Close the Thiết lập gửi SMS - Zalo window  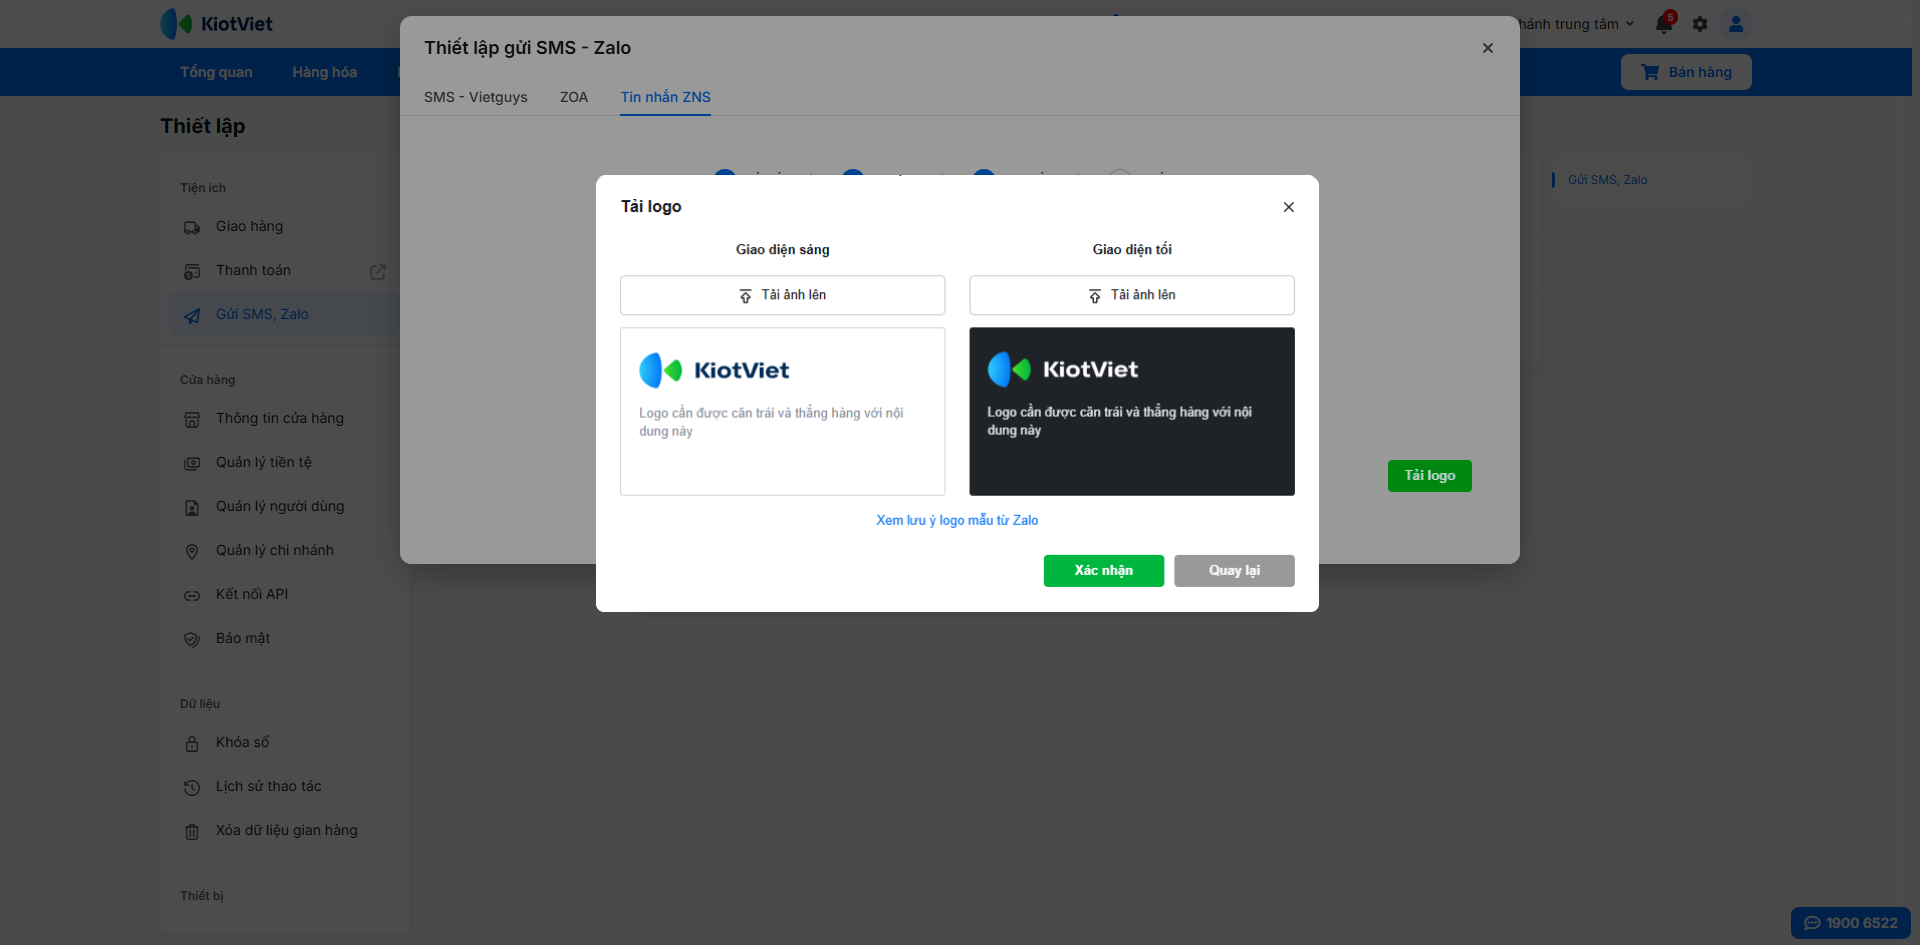point(1488,48)
